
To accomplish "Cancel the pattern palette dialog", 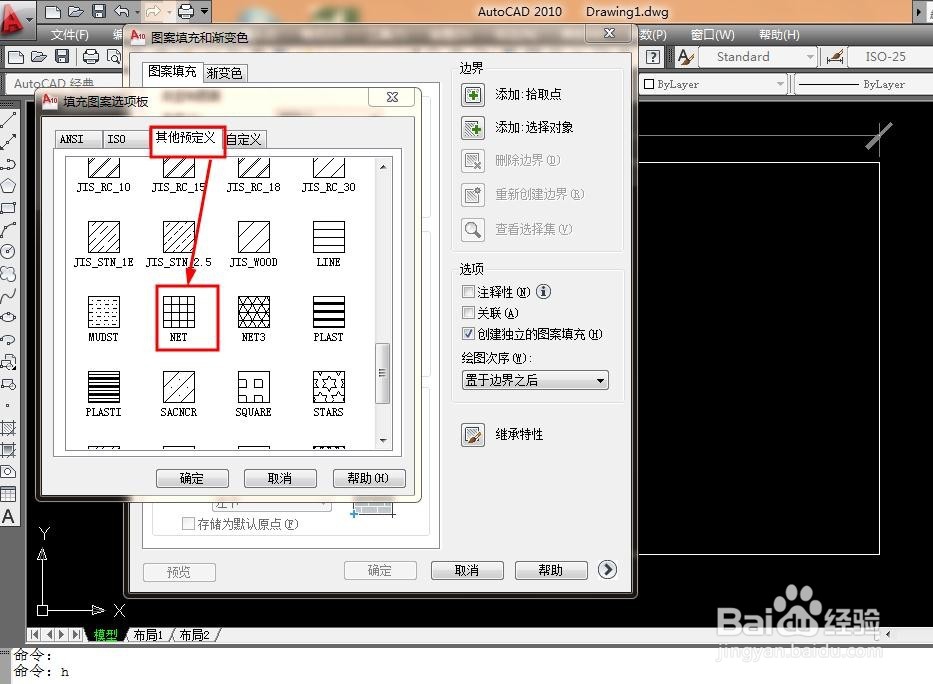I will (280, 478).
